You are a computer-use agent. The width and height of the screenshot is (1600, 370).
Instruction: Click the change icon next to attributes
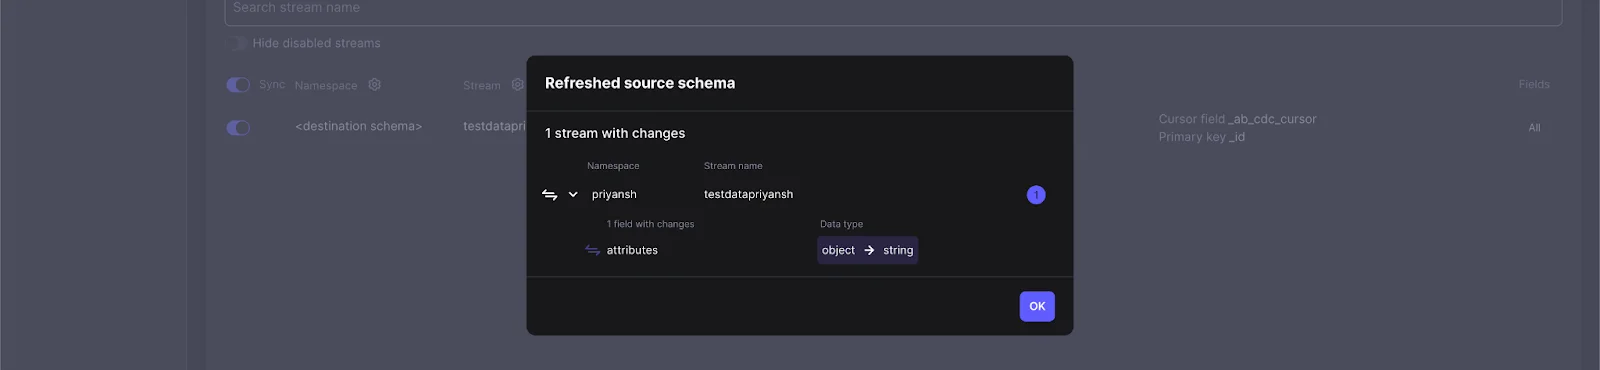(593, 250)
